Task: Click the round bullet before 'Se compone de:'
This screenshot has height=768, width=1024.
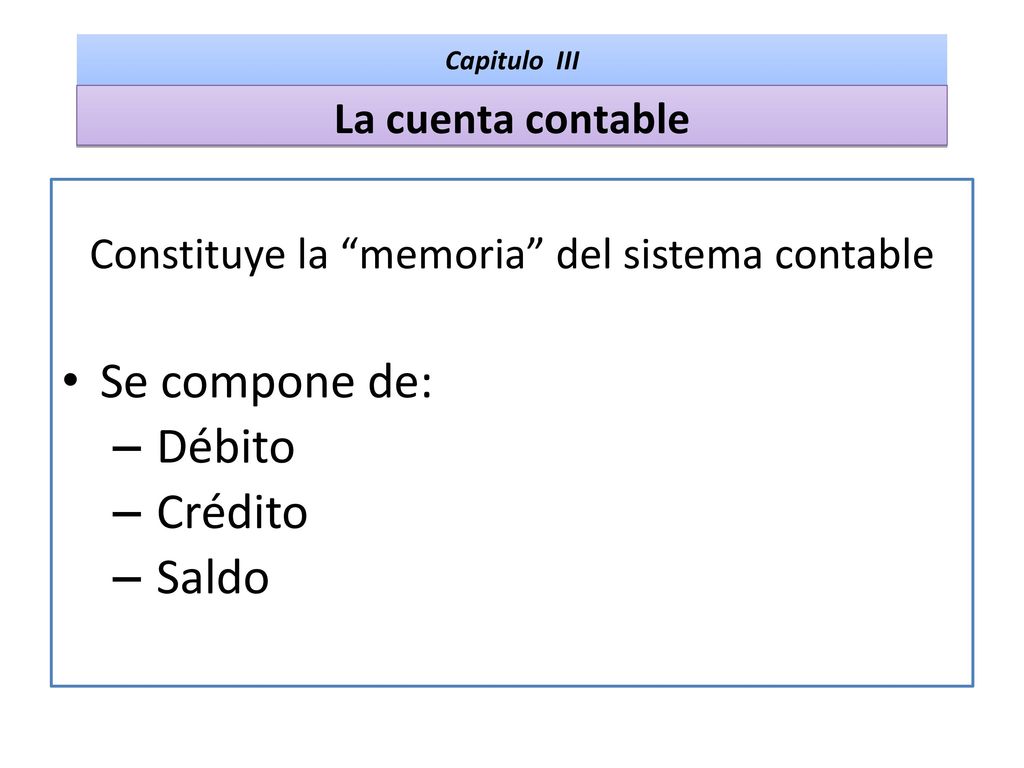Action: point(71,380)
